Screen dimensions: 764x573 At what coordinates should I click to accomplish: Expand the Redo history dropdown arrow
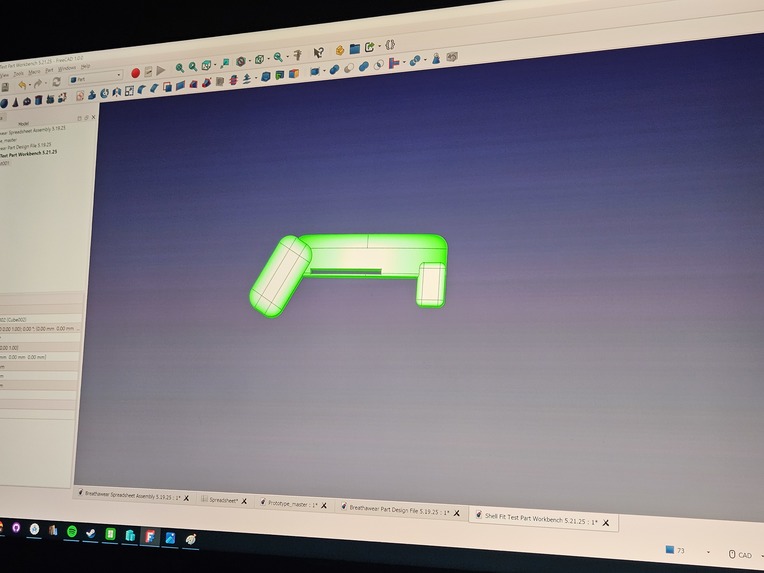[46, 83]
